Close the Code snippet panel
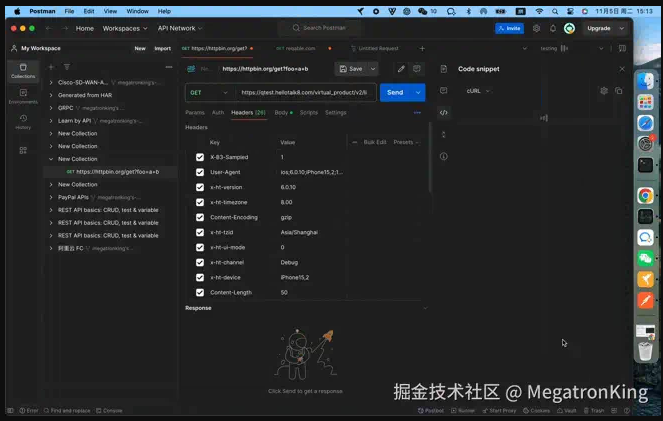This screenshot has width=663, height=421. click(622, 69)
